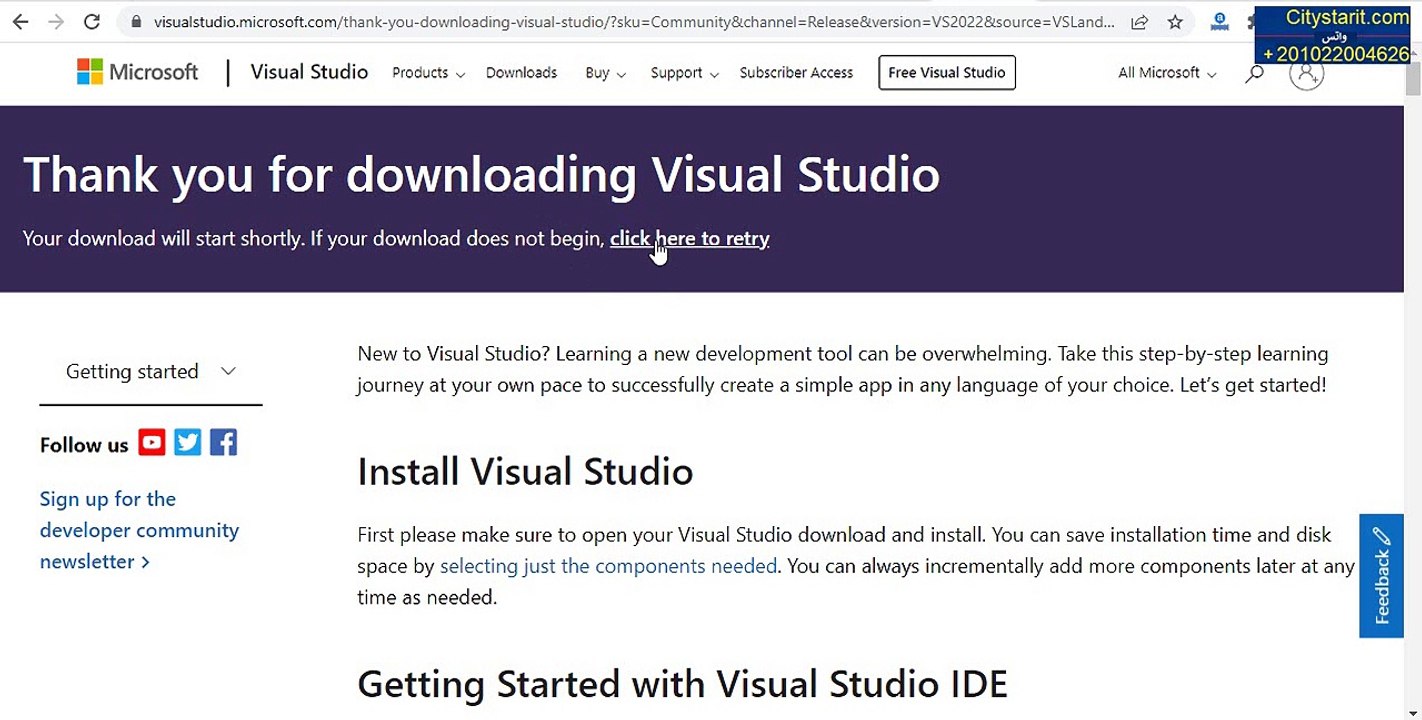Expand the All Microsoft menu

coord(1167,73)
